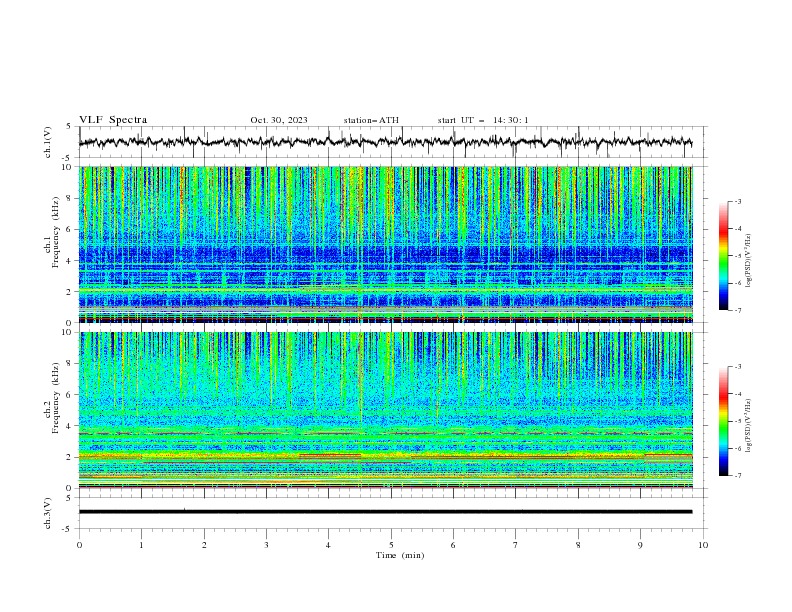Click the "4" kHz tick on ch.1 spectrogram

(70, 261)
